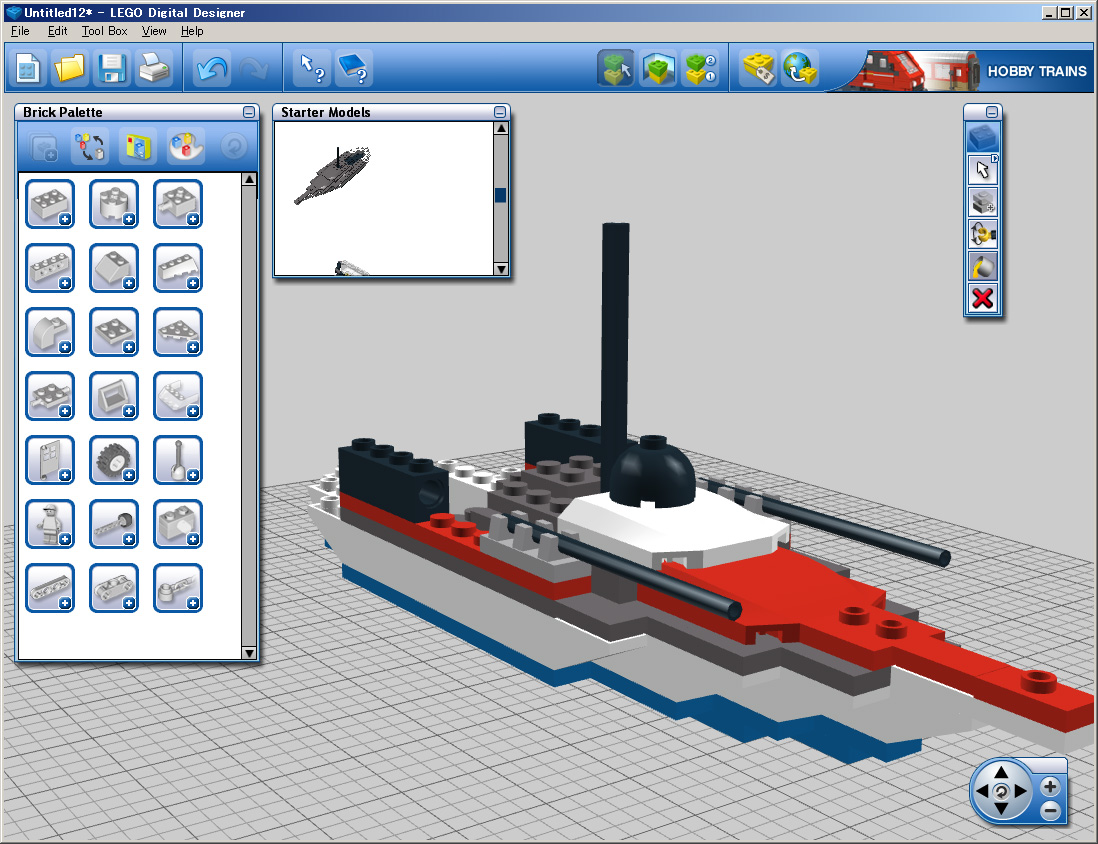The height and width of the screenshot is (844, 1098).
Task: Activate the What's This help cursor
Action: point(312,69)
